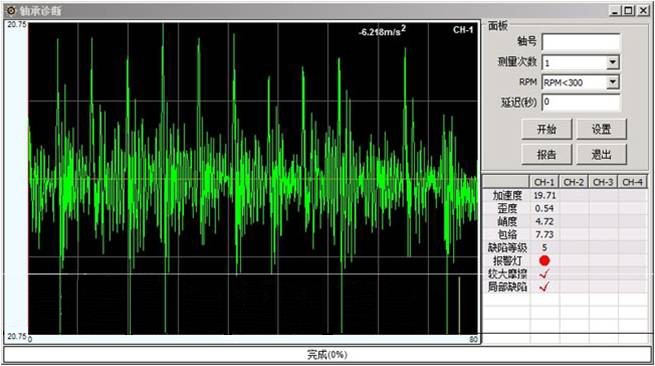Click the 开始 start button
Image resolution: width=655 pixels, height=366 pixels.
coord(546,129)
